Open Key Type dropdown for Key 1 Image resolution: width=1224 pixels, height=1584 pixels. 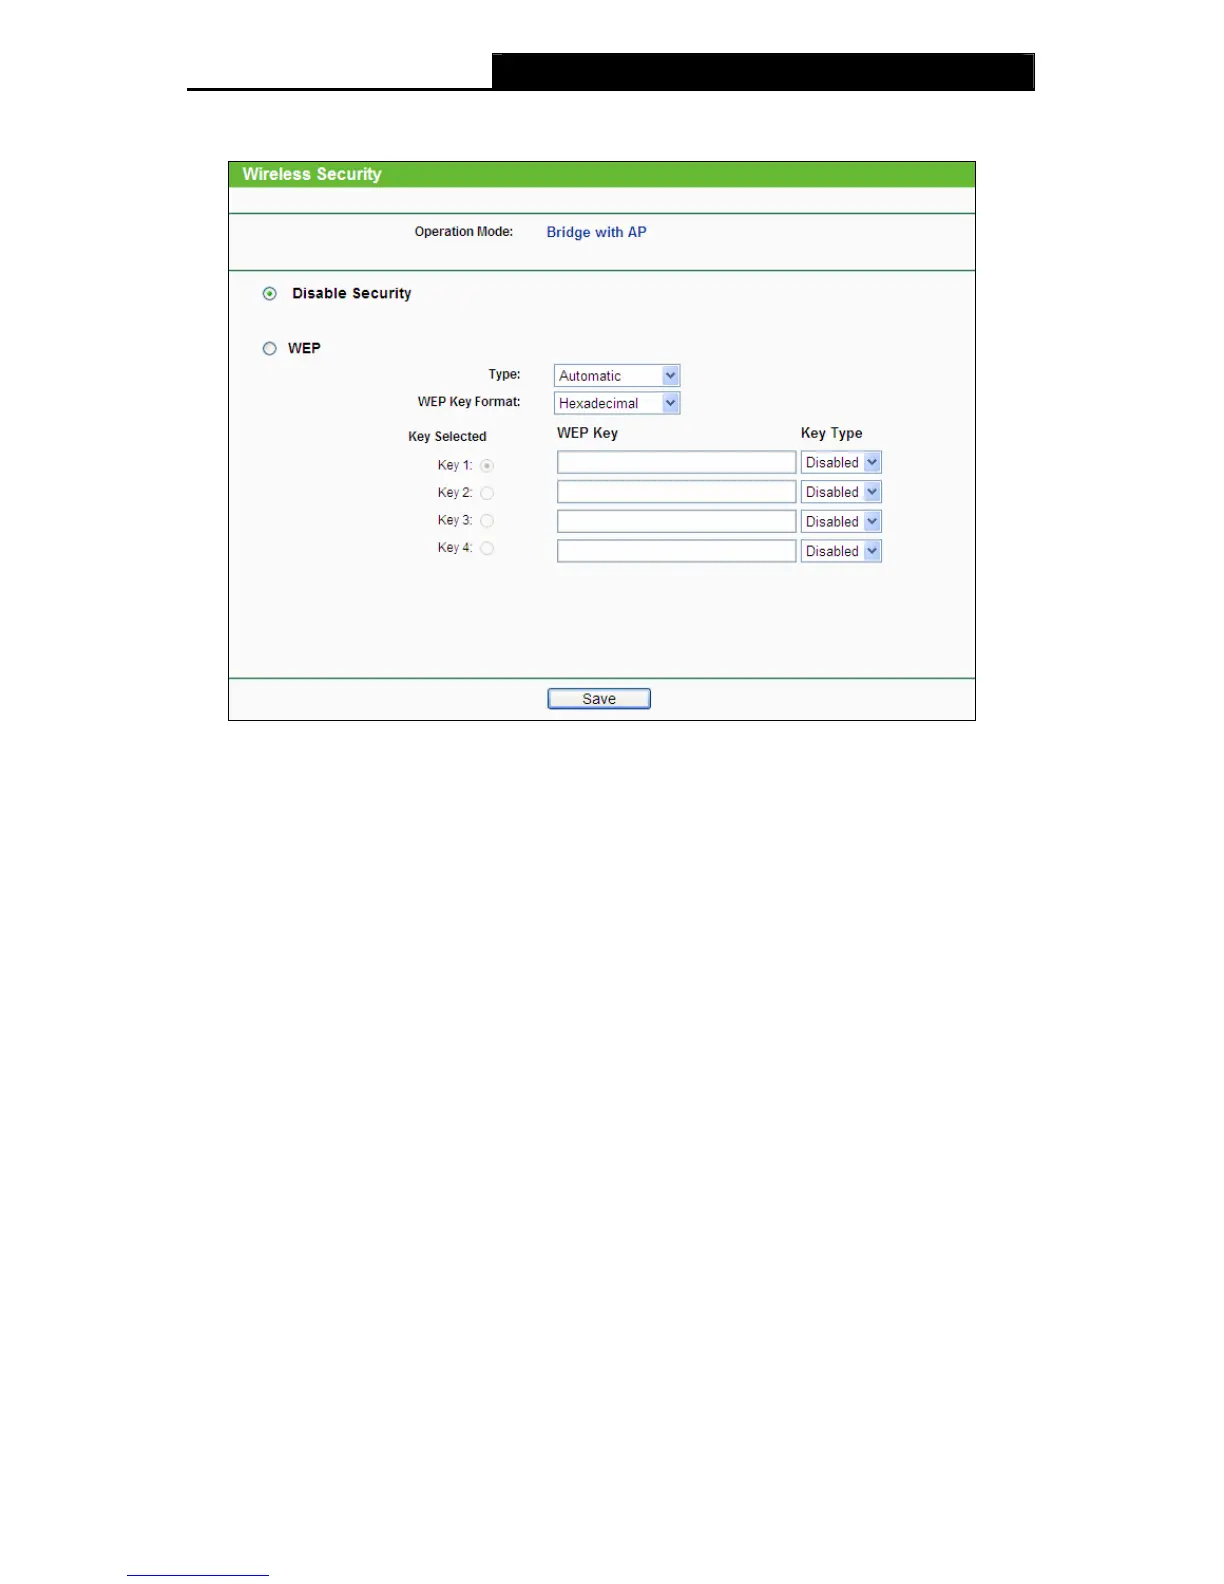pos(841,463)
